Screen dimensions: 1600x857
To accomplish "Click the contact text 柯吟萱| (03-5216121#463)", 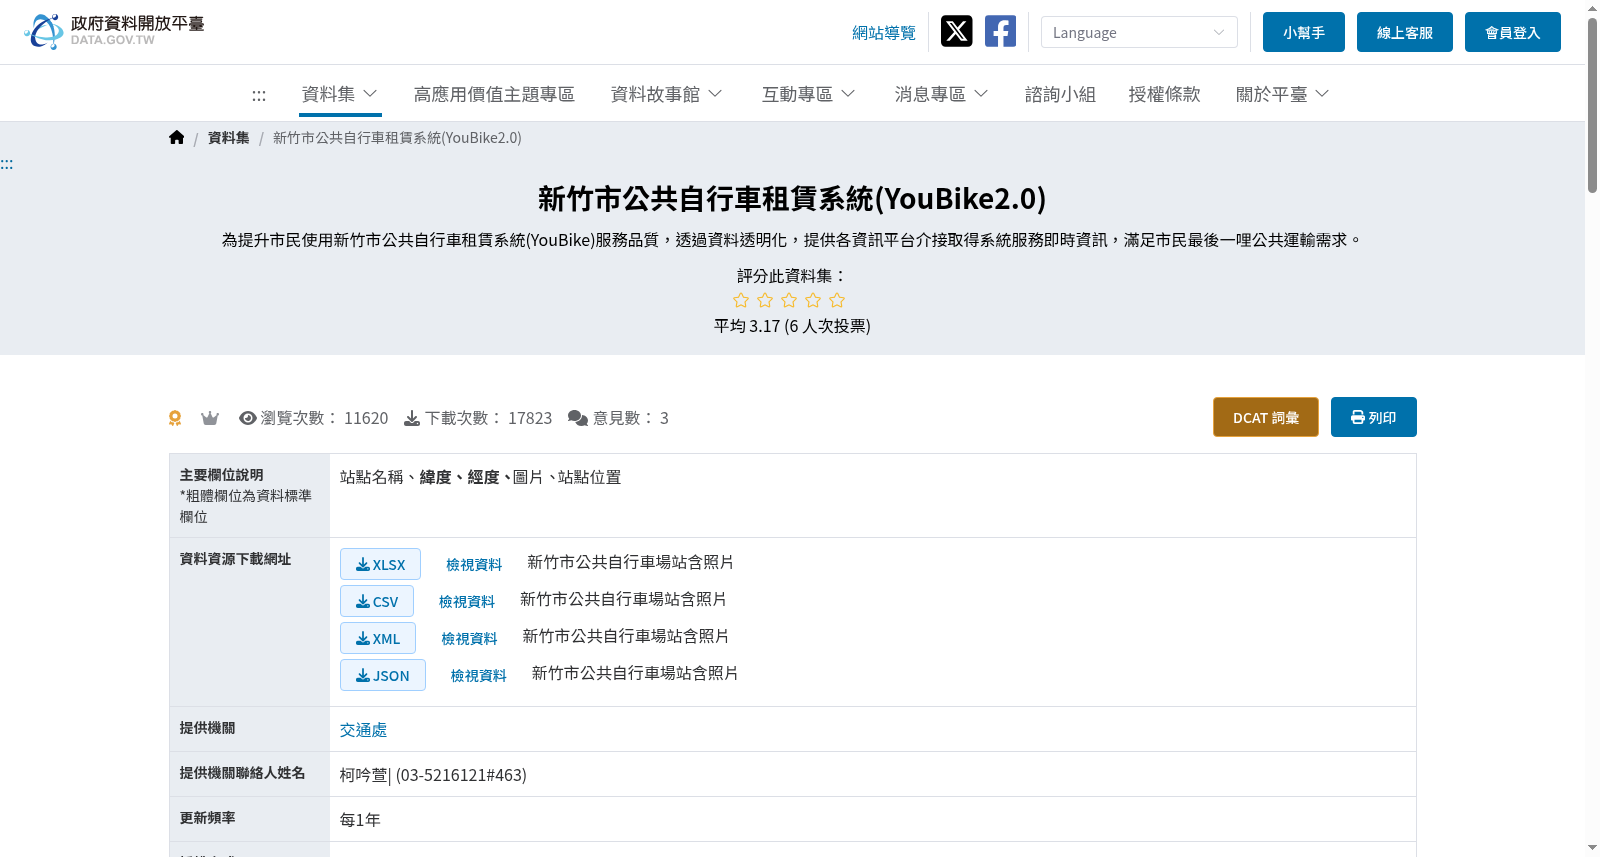I will (433, 775).
